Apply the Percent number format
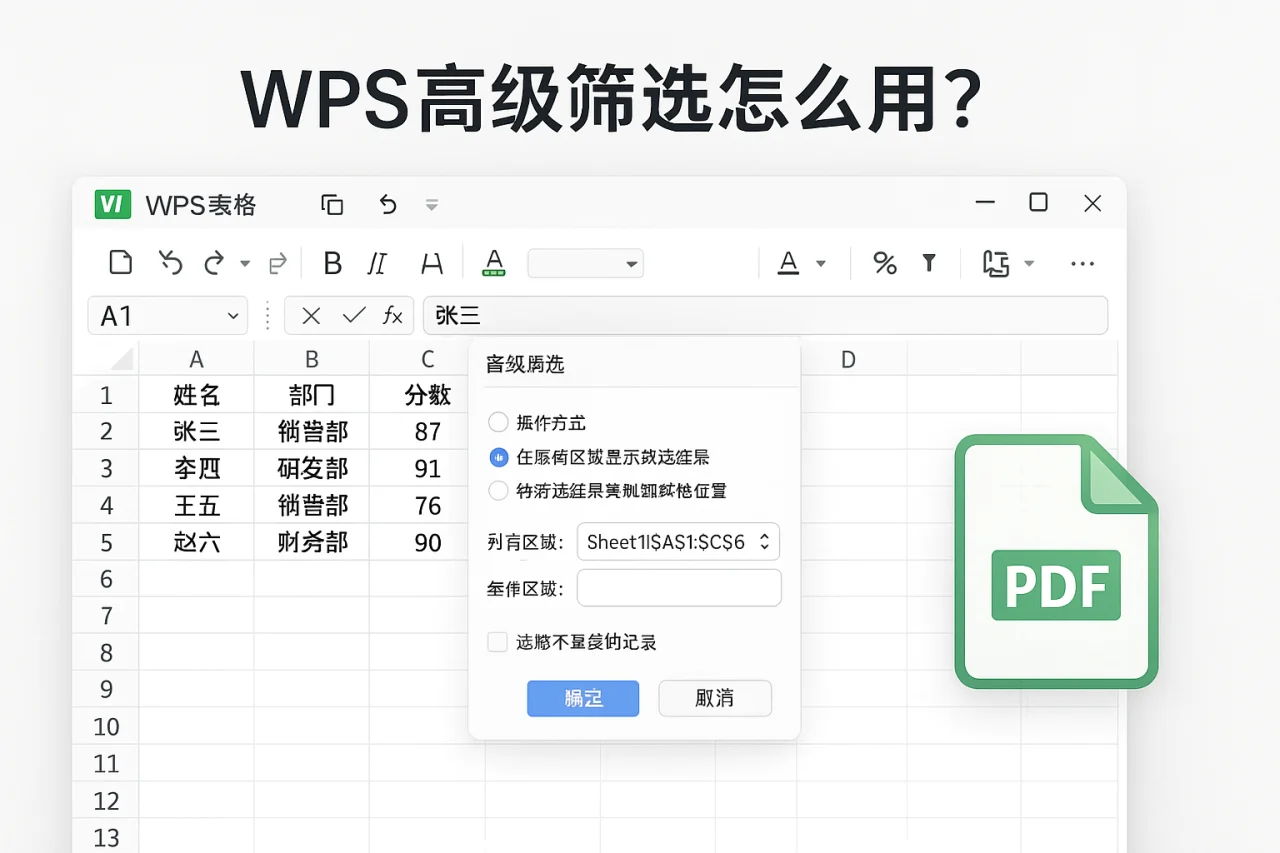Screen dimensions: 1280x853 coord(884,263)
